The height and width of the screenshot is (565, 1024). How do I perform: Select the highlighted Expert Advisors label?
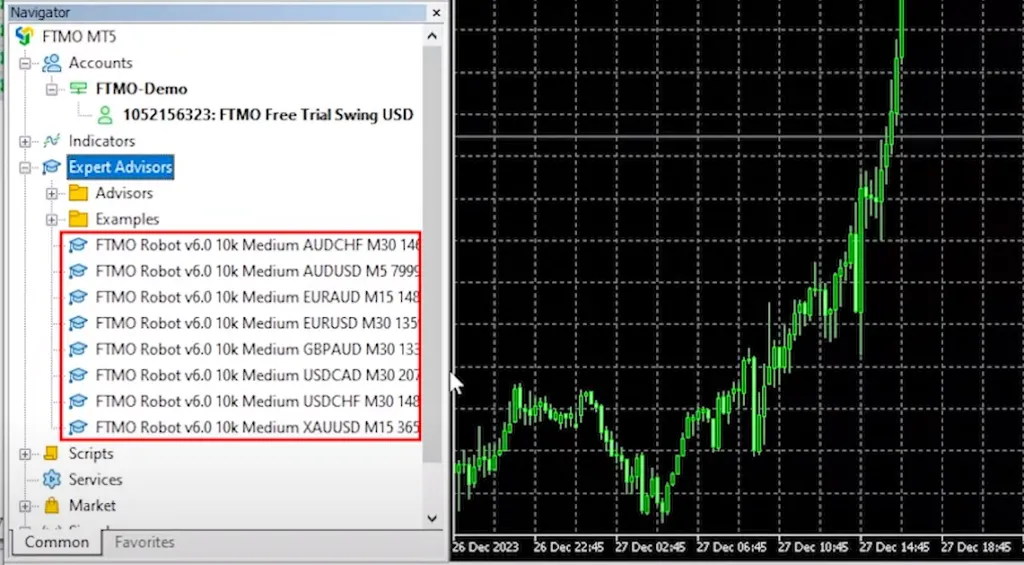point(120,167)
